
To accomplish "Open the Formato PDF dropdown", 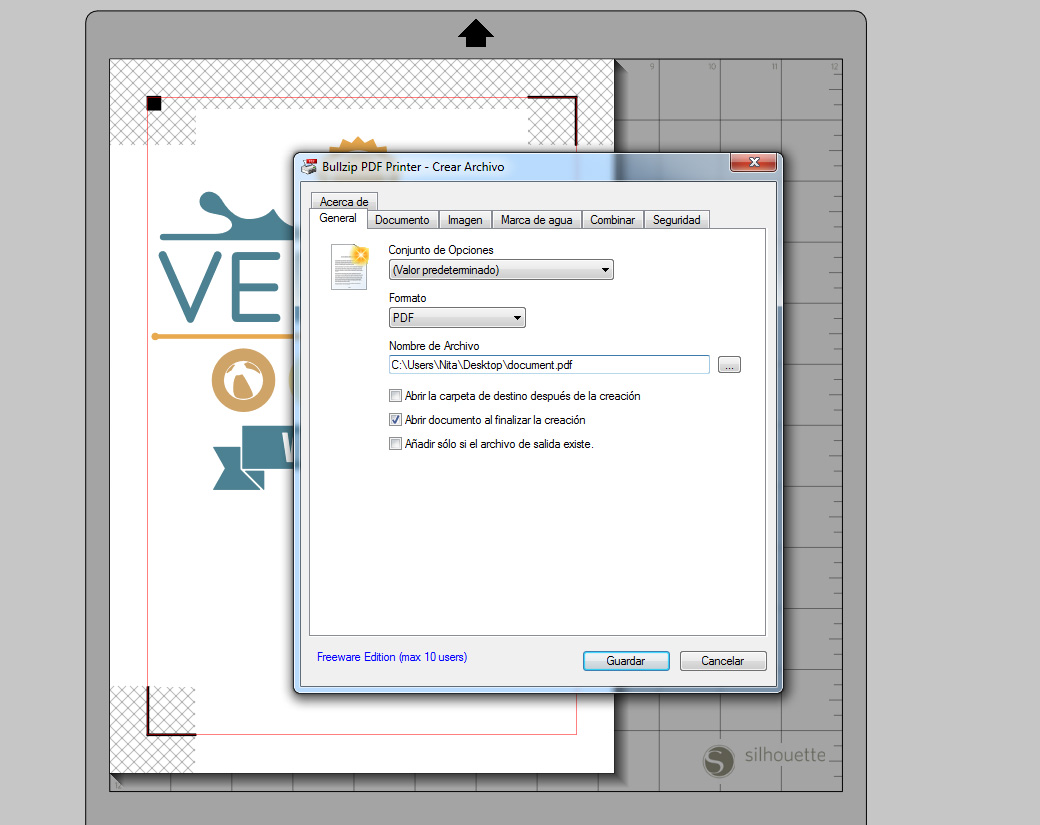I will 457,318.
